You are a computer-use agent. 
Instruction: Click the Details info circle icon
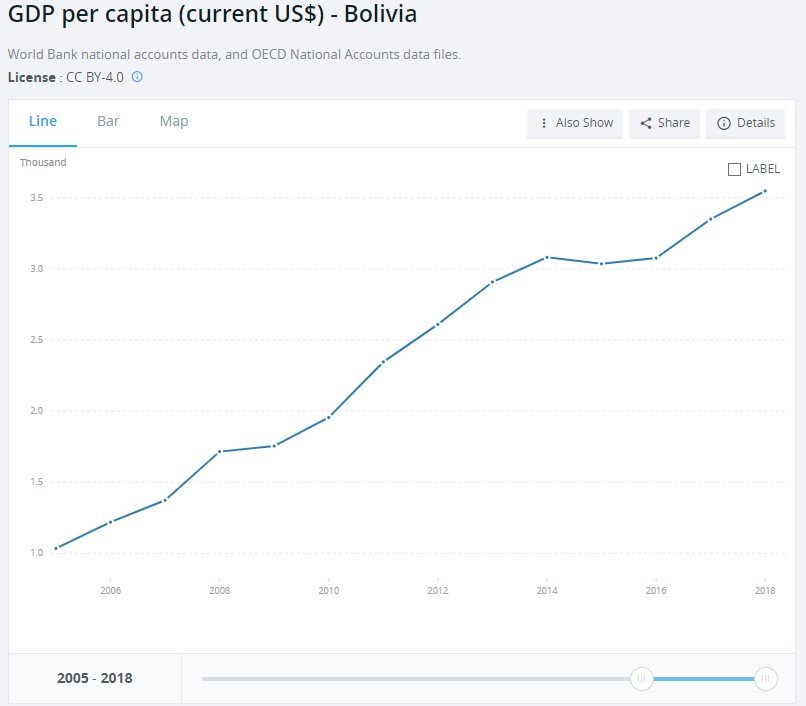pos(724,123)
